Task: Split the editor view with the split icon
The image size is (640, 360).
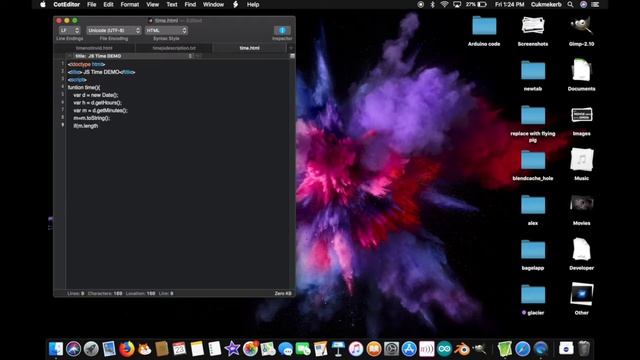Action: 292,56
